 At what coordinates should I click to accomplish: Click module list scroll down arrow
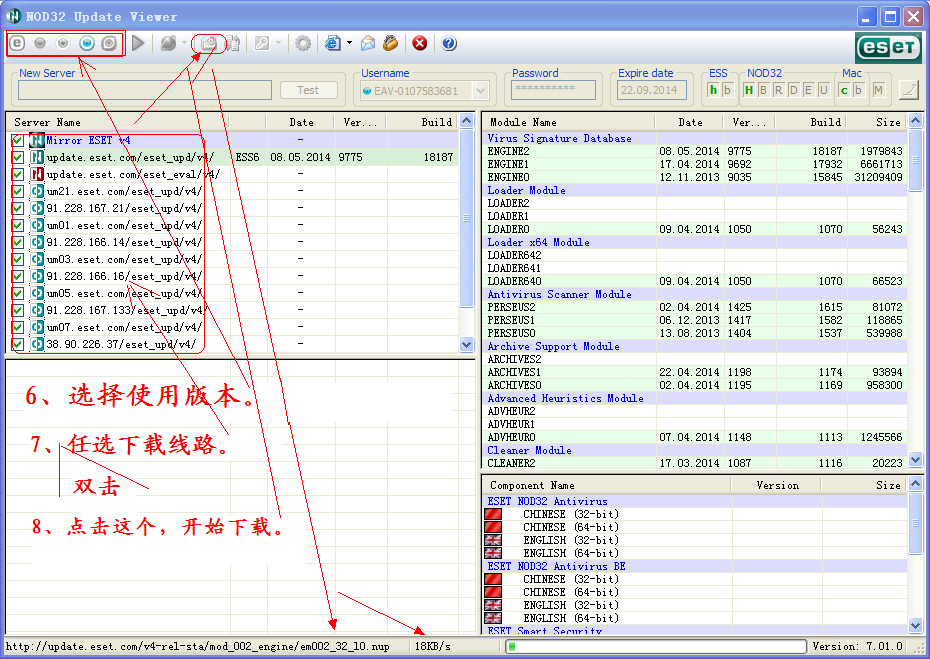click(915, 460)
